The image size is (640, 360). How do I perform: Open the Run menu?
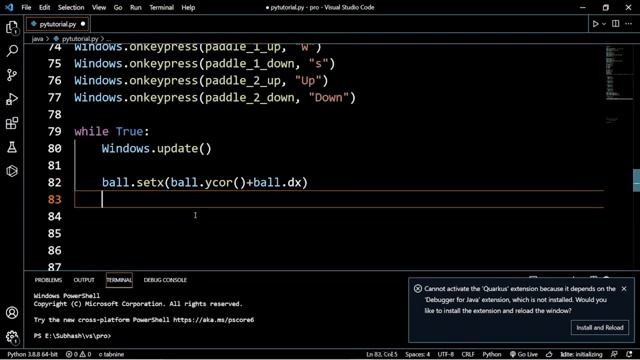pos(136,7)
